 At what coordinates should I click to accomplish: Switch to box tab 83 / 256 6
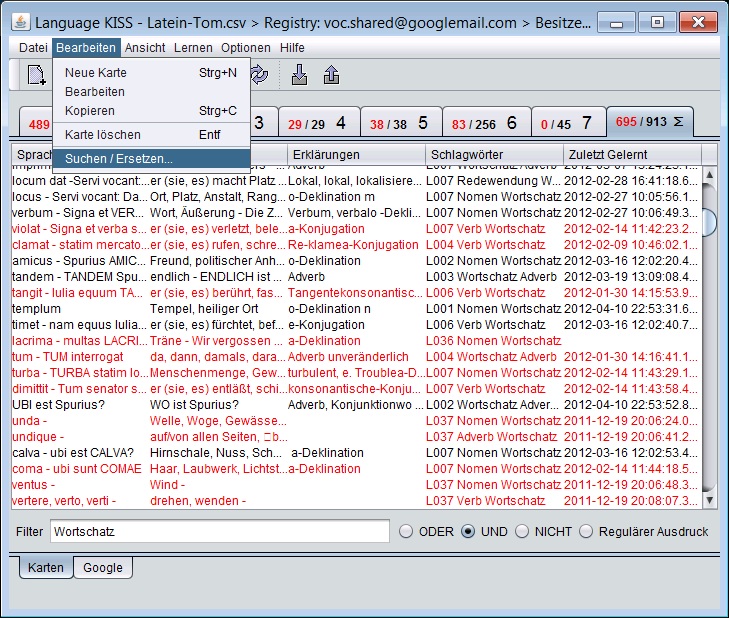[486, 123]
